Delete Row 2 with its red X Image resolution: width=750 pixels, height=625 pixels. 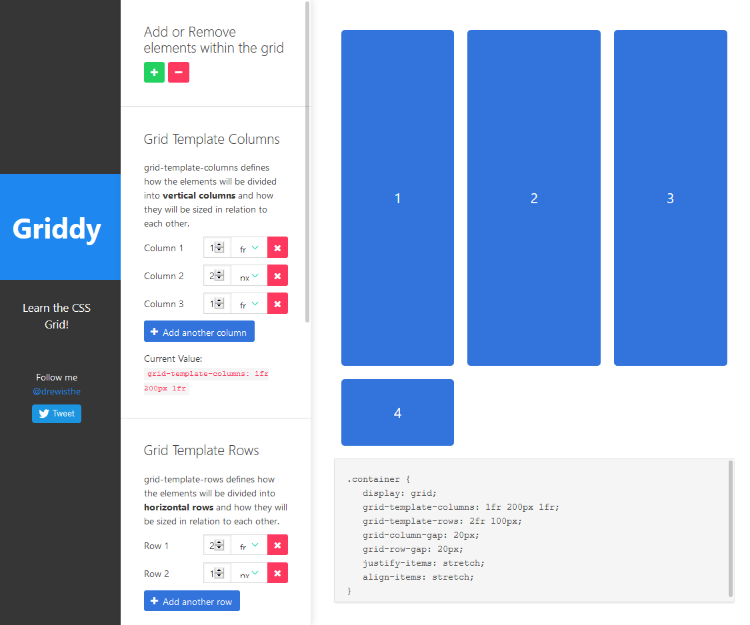(278, 573)
